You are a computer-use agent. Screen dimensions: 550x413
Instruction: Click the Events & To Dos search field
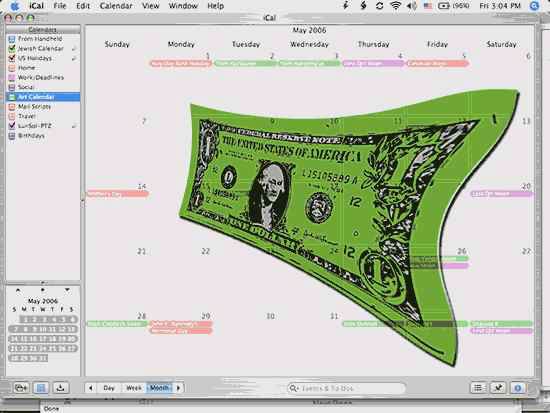[x=346, y=388]
